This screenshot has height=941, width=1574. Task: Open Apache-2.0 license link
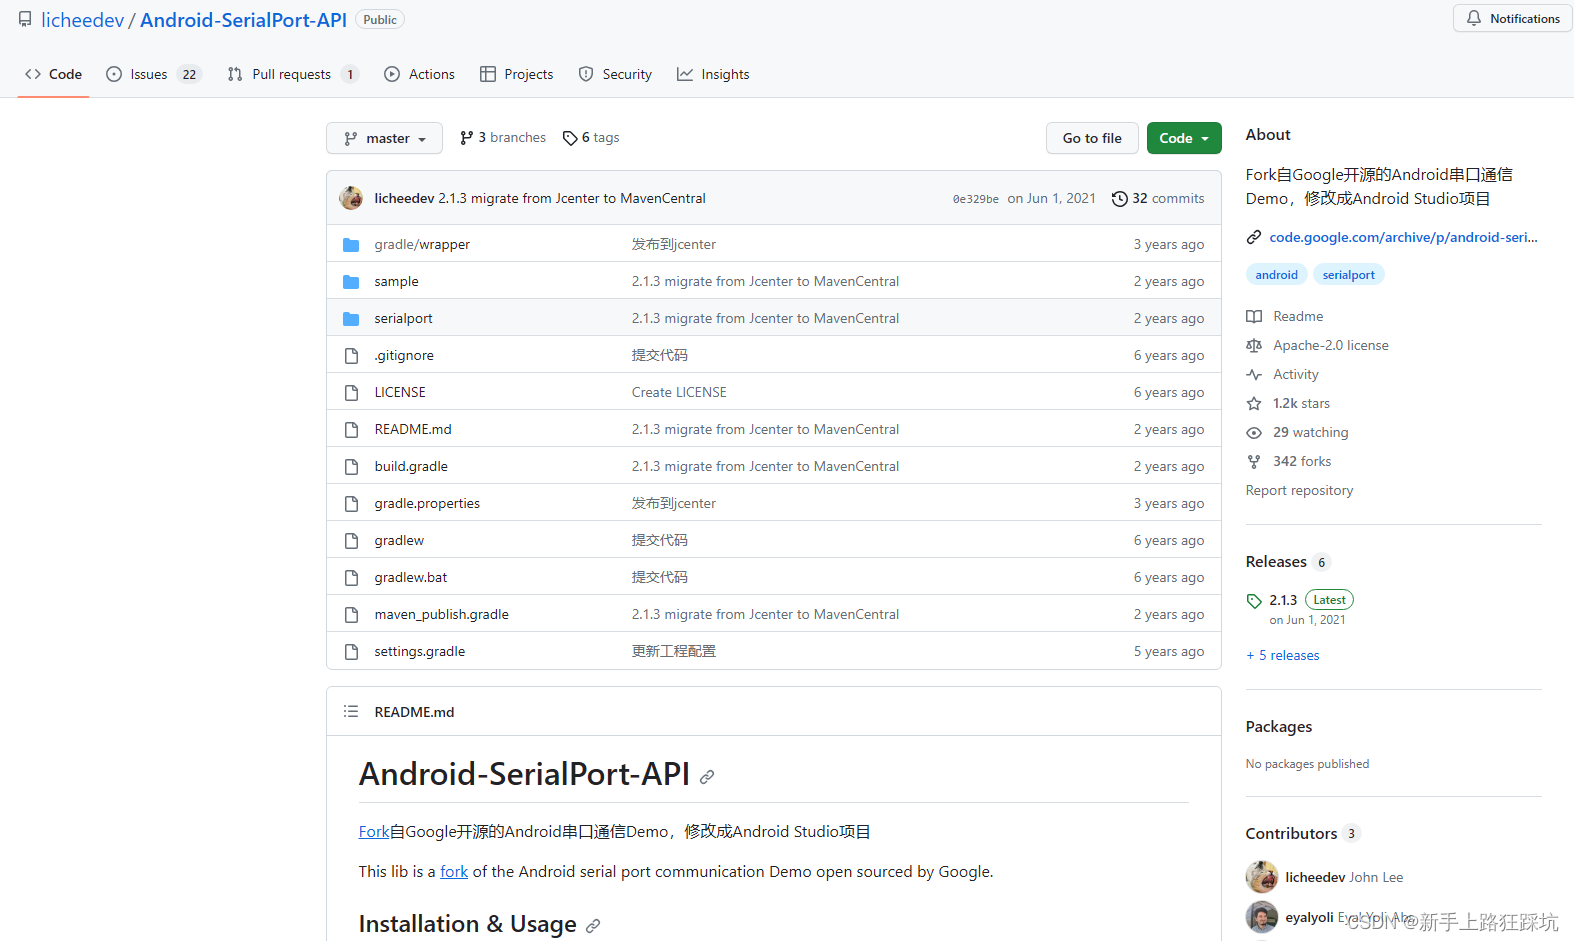click(x=1331, y=345)
